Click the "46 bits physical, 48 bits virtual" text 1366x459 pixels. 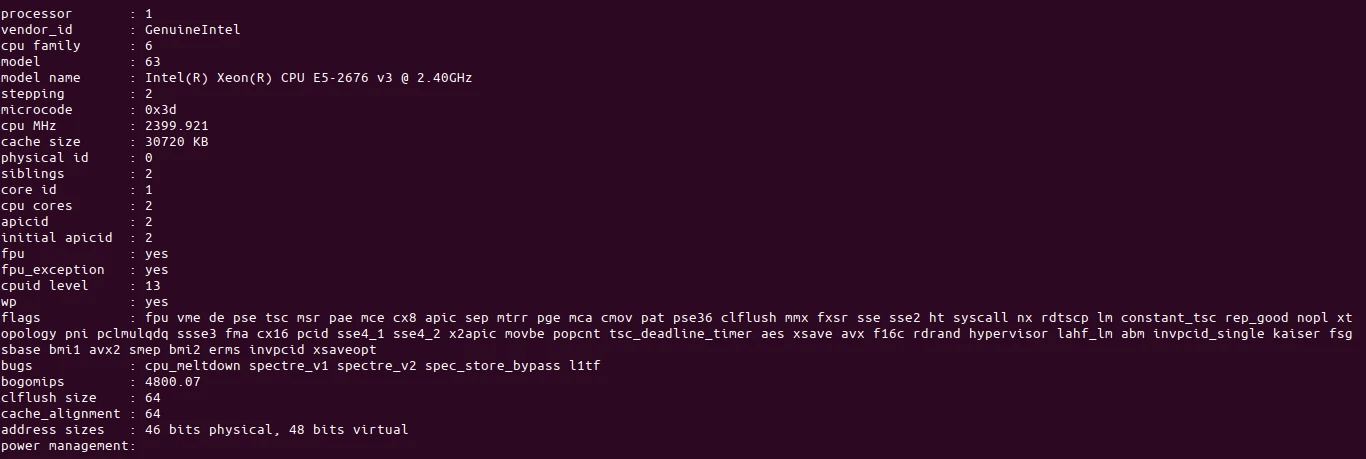pos(276,430)
